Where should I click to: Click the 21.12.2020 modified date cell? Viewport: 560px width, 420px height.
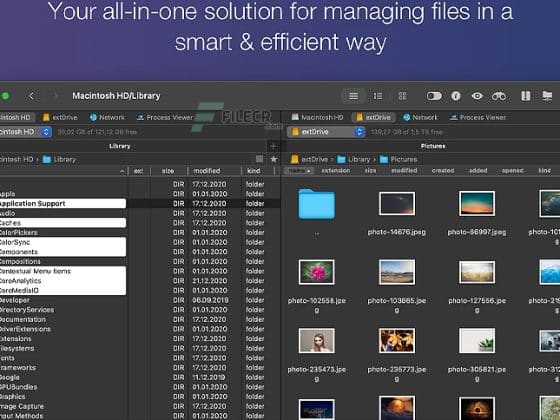pyautogui.click(x=209, y=281)
